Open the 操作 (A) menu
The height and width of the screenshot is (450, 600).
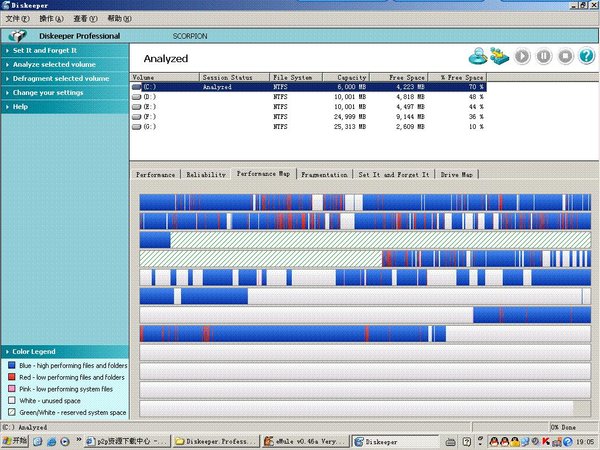(51, 18)
